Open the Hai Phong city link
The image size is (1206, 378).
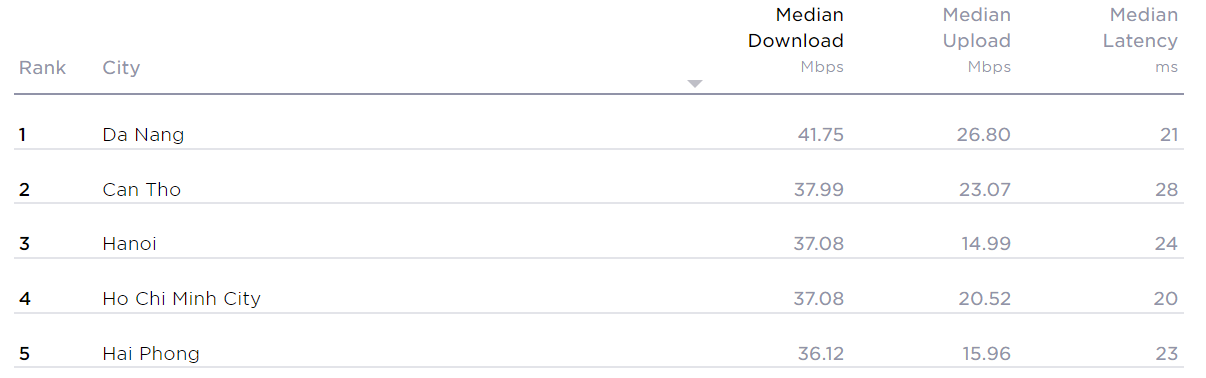151,353
